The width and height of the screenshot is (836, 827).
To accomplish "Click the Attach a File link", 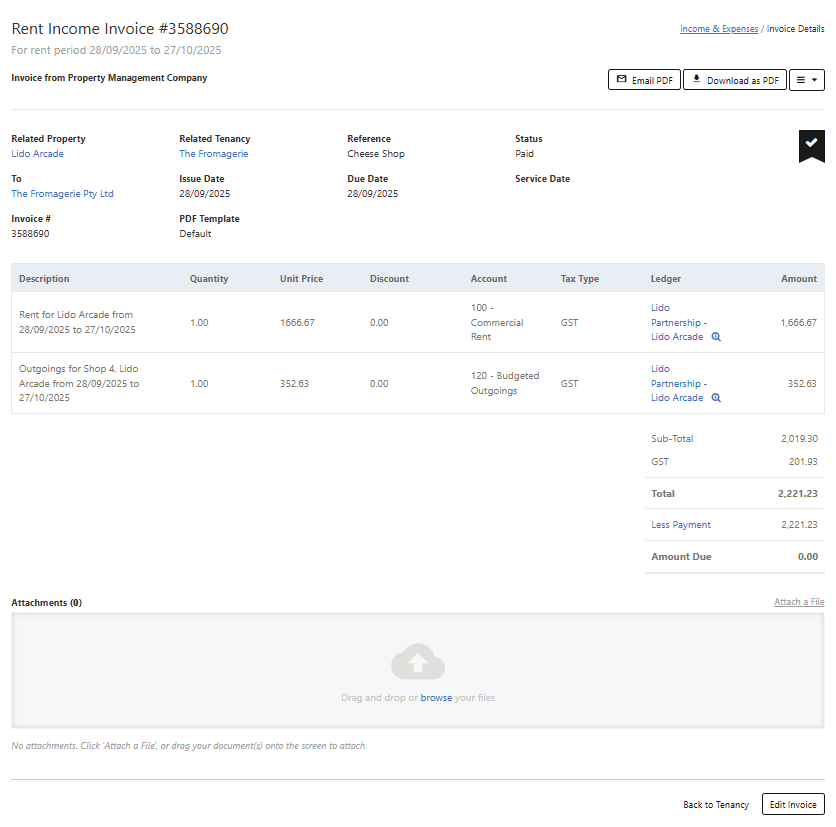I will [x=798, y=602].
